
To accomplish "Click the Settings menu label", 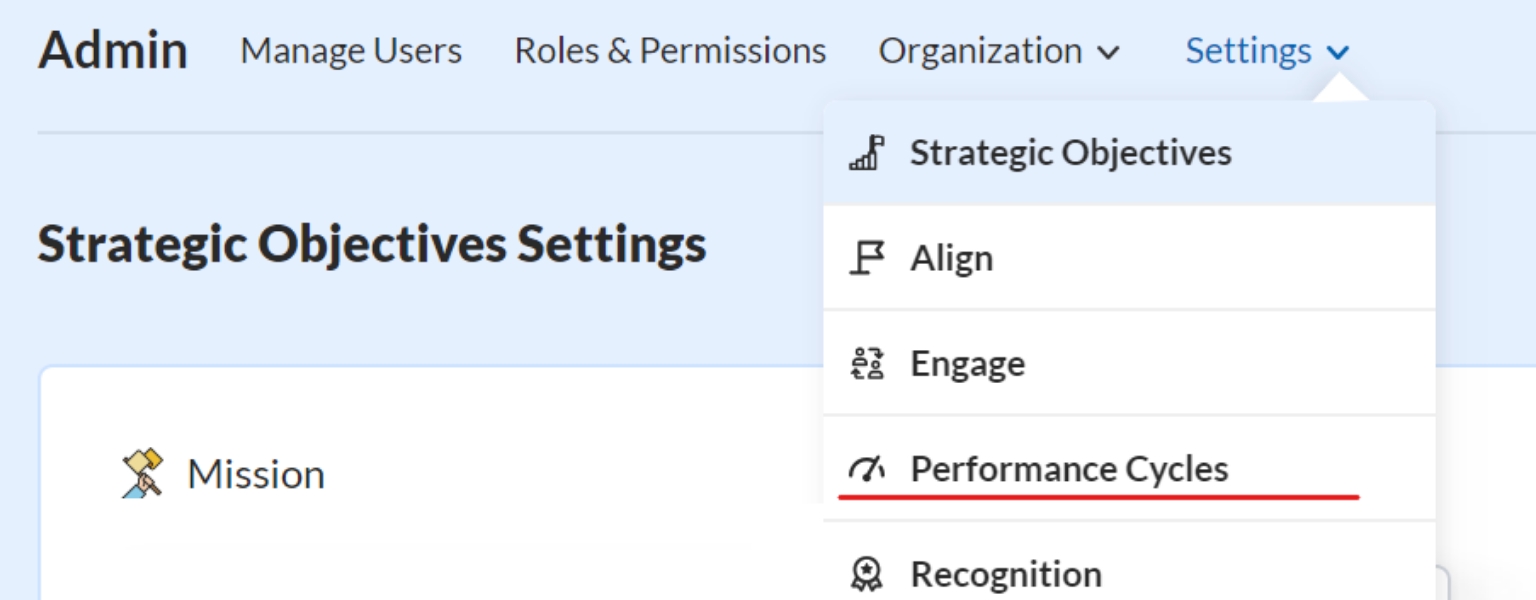I will [x=1248, y=51].
